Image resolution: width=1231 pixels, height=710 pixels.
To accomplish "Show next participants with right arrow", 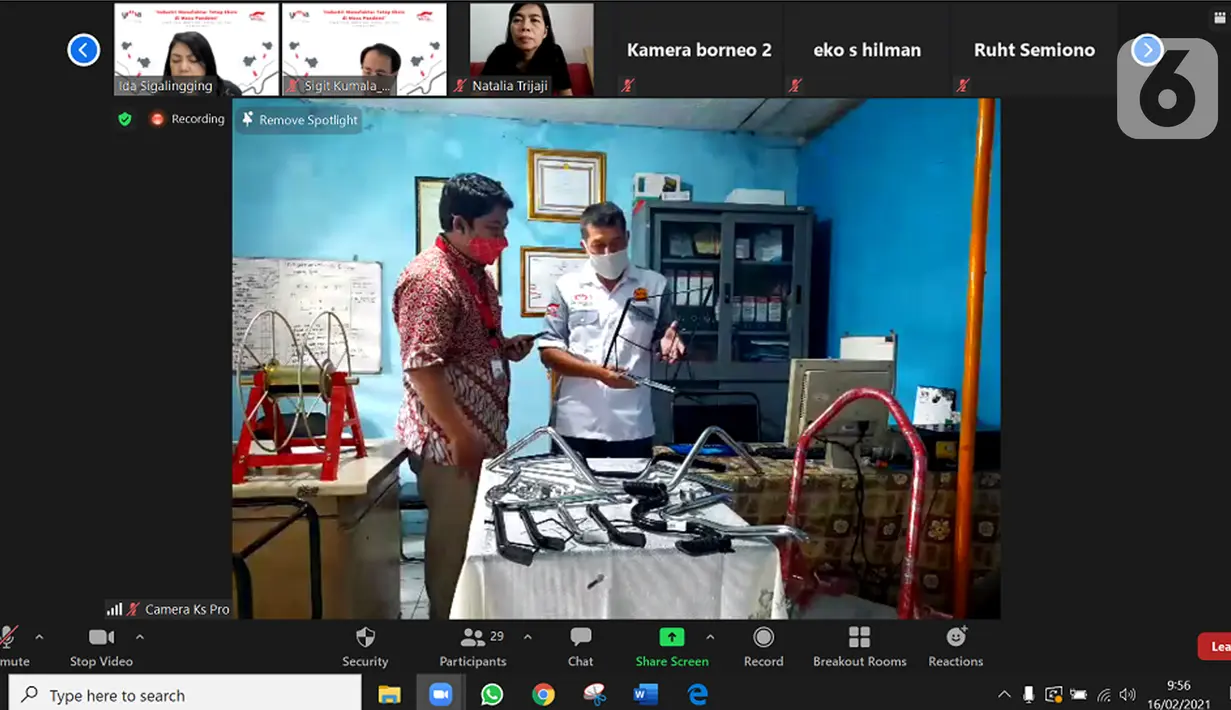I will [x=1147, y=49].
